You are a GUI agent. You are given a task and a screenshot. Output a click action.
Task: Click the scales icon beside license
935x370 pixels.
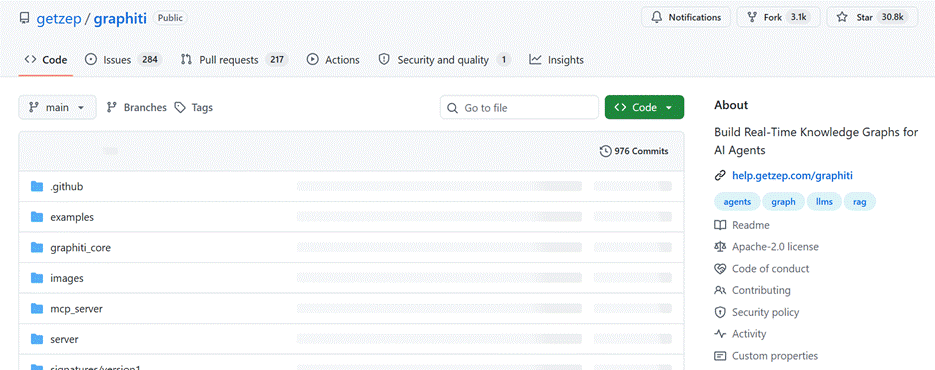click(720, 246)
